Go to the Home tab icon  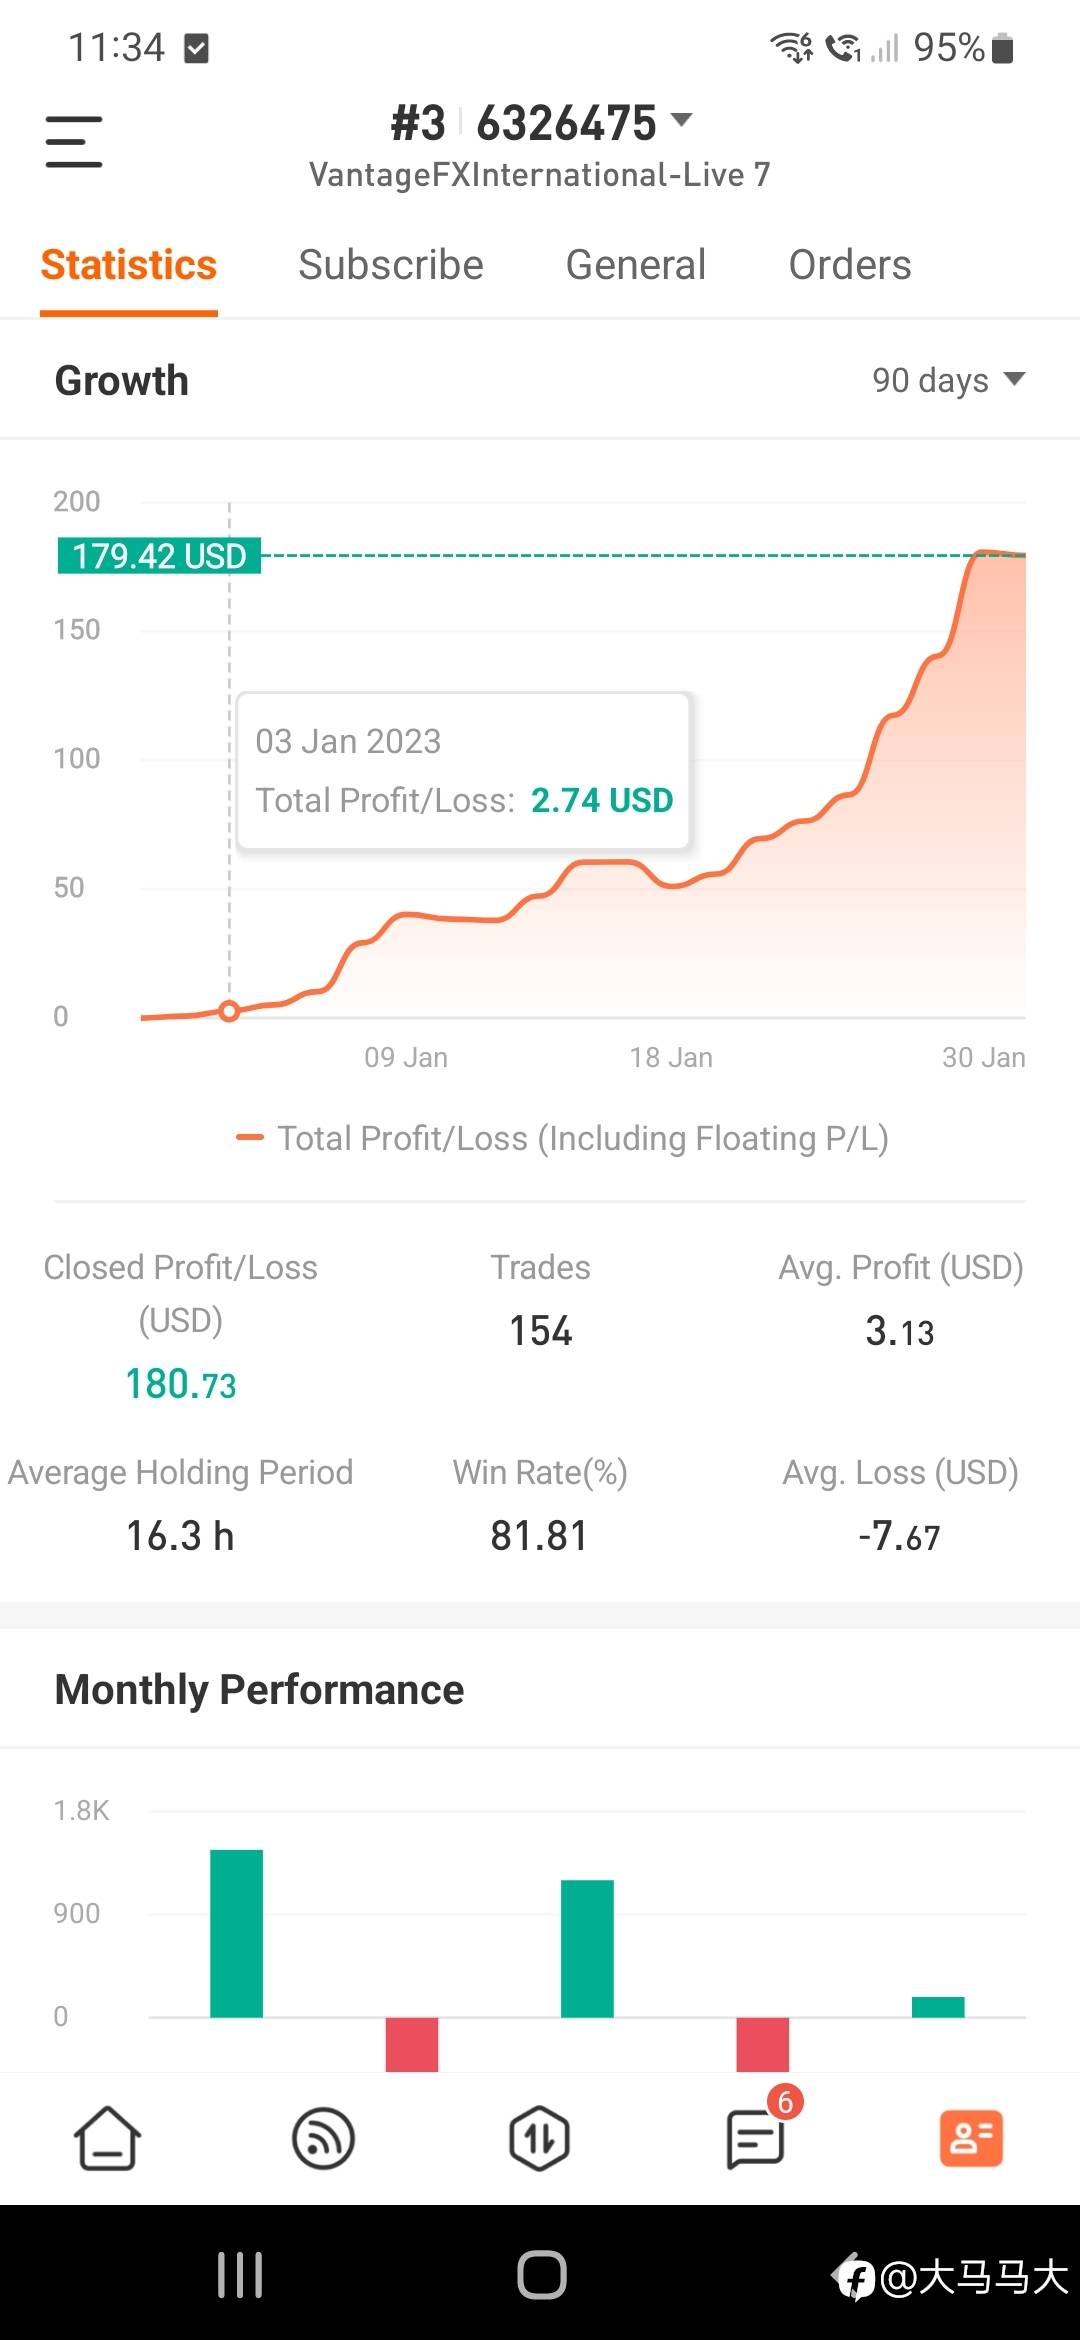pos(107,2138)
